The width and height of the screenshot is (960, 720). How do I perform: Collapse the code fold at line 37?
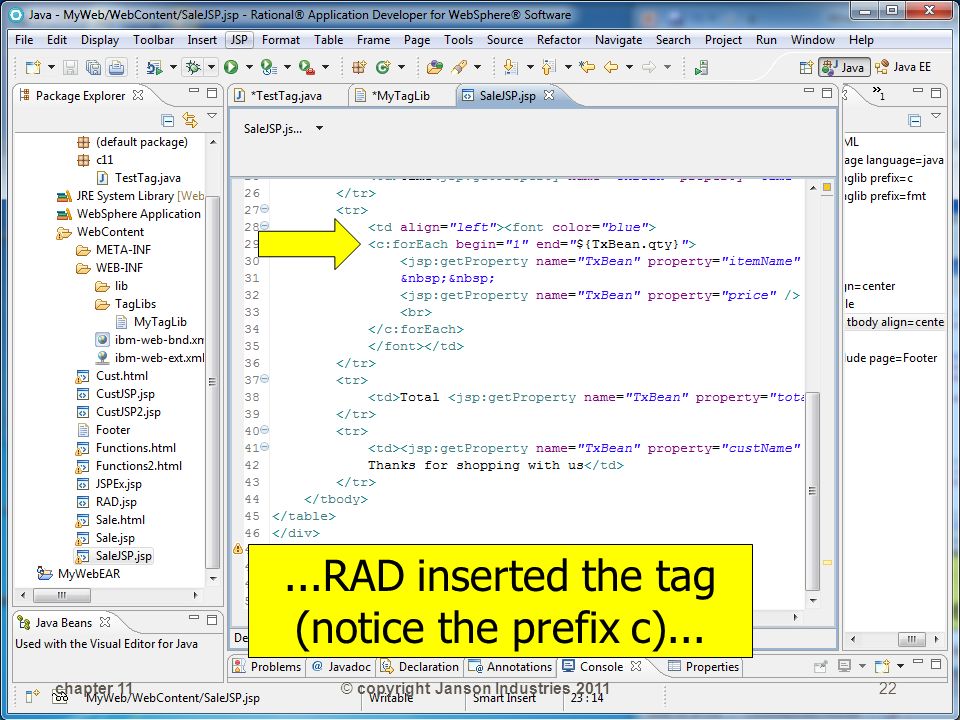(265, 379)
